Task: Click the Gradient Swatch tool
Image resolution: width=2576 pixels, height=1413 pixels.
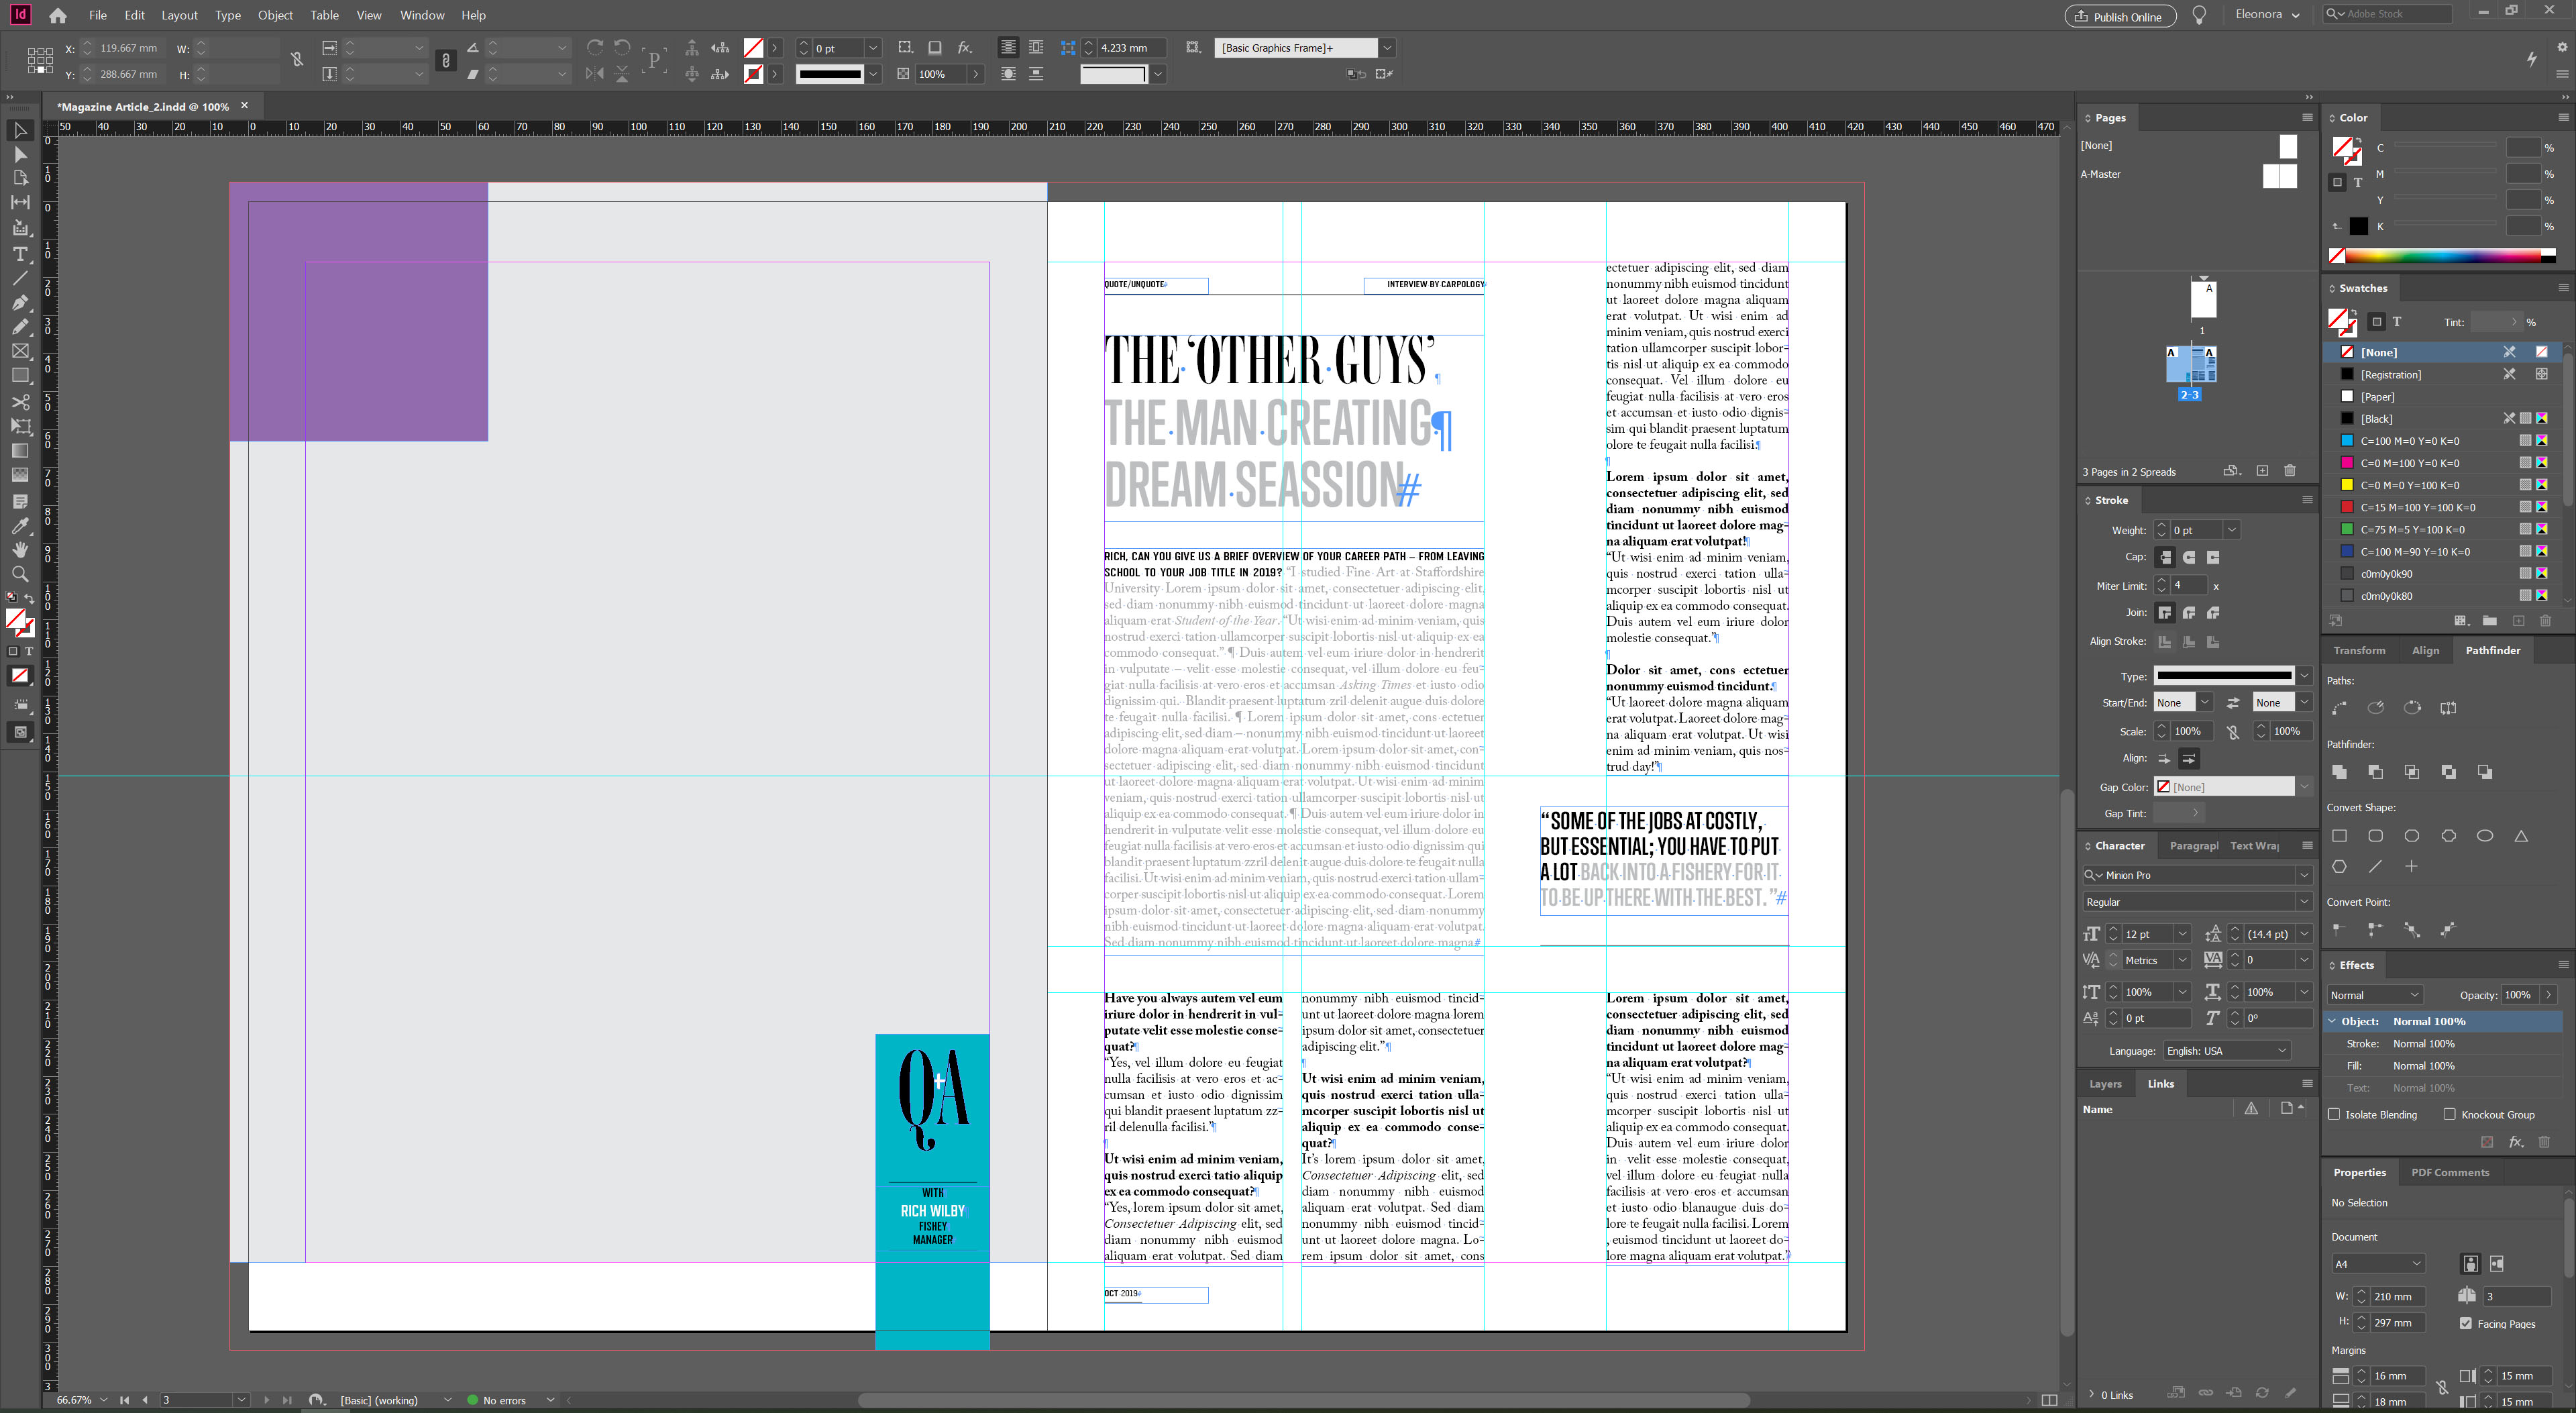Action: [x=20, y=451]
